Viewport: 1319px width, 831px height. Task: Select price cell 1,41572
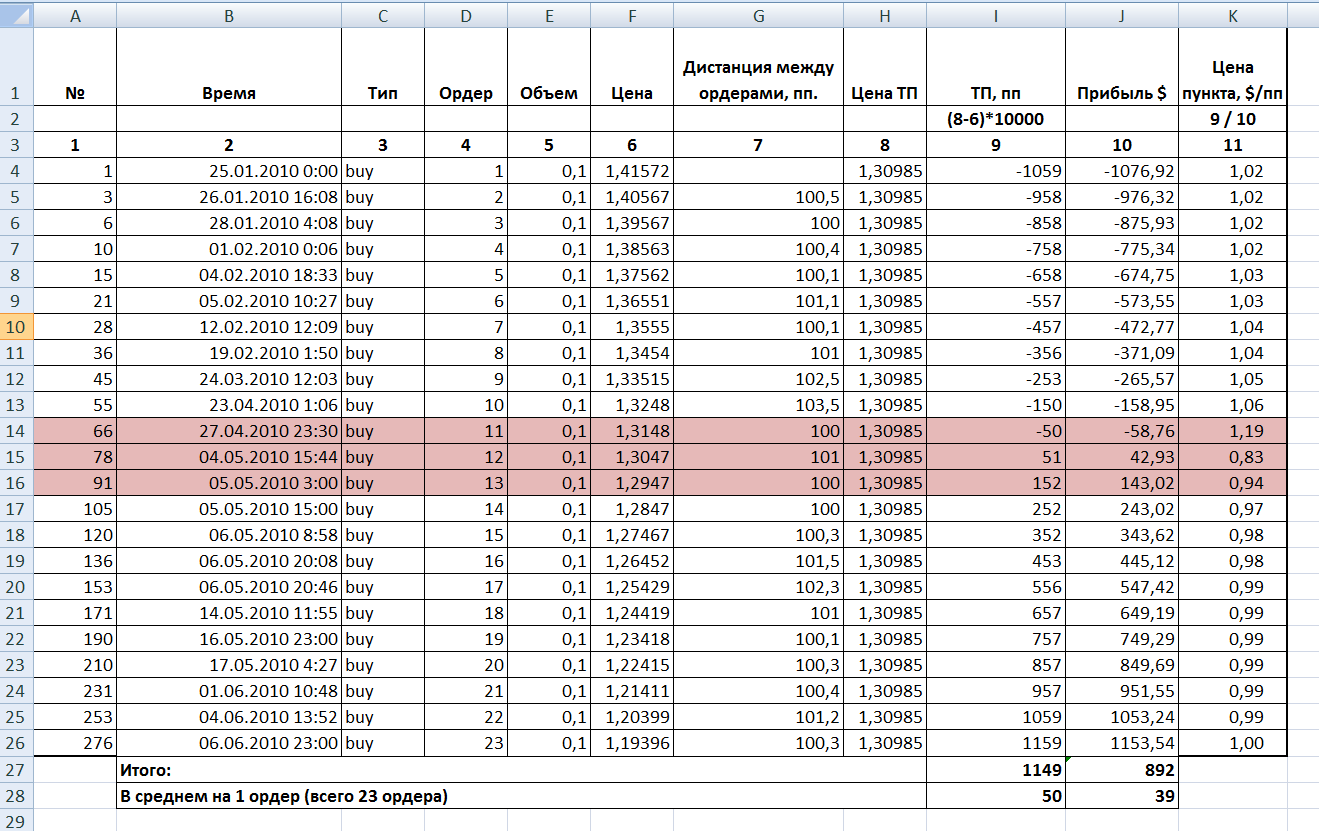pos(632,171)
